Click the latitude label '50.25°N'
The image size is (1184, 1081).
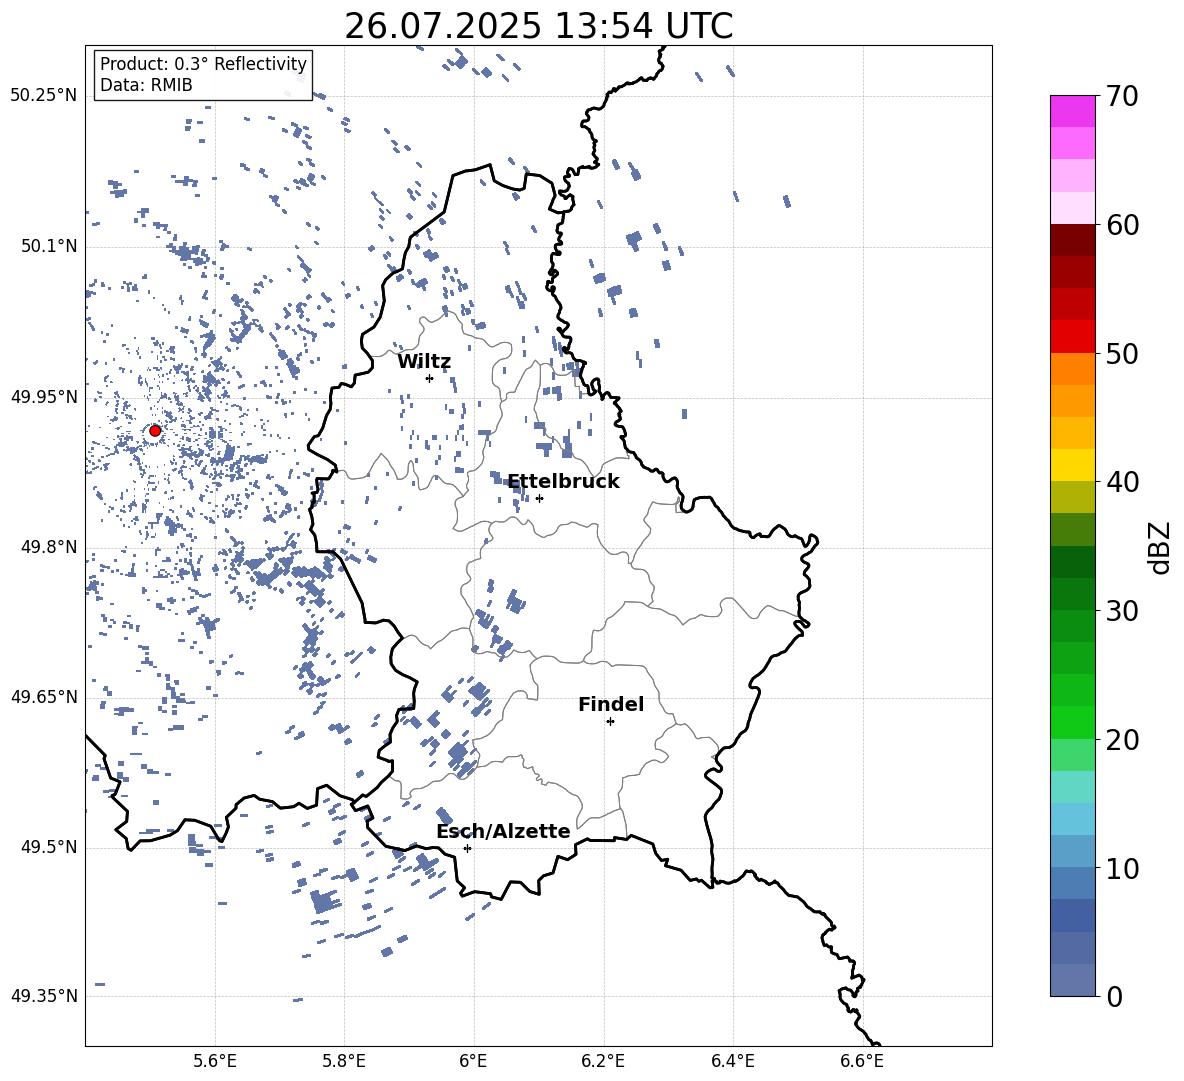point(44,96)
